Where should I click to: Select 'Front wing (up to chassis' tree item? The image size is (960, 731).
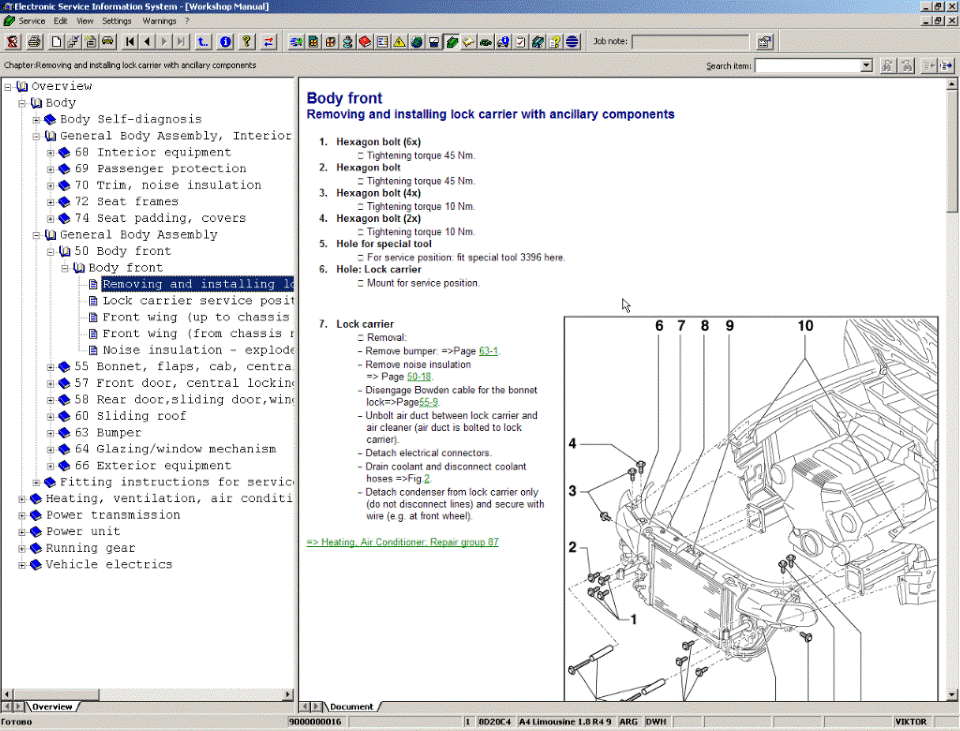pyautogui.click(x=195, y=317)
